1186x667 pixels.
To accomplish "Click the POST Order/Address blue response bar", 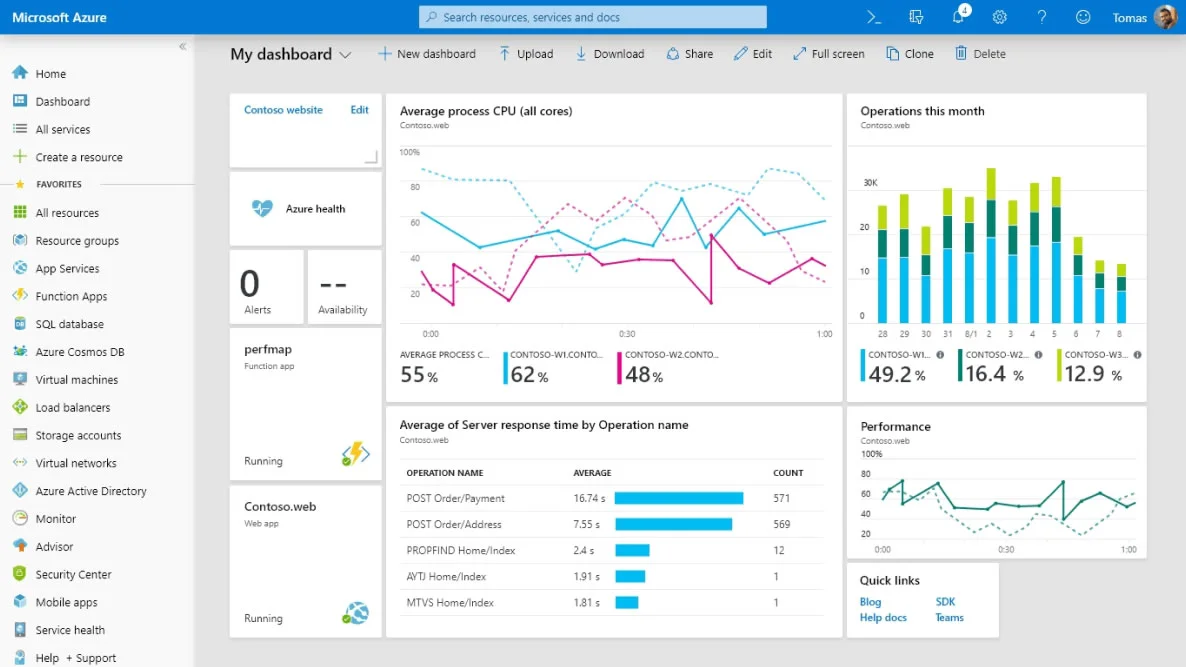I will tap(673, 524).
